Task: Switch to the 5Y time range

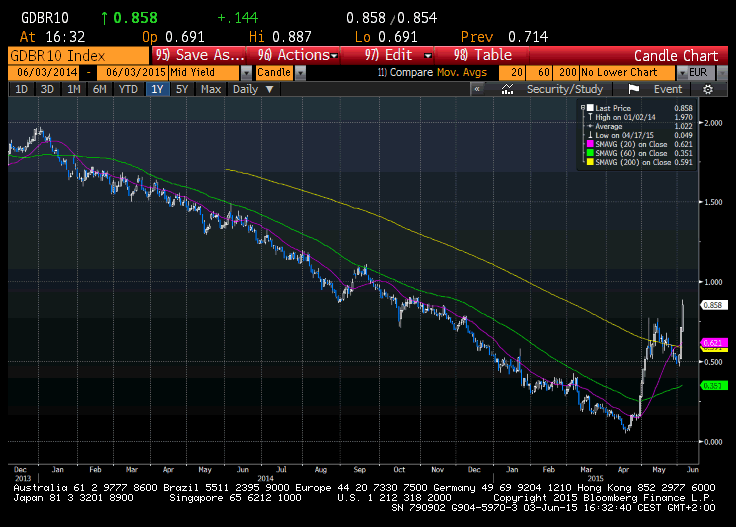Action: [181, 89]
